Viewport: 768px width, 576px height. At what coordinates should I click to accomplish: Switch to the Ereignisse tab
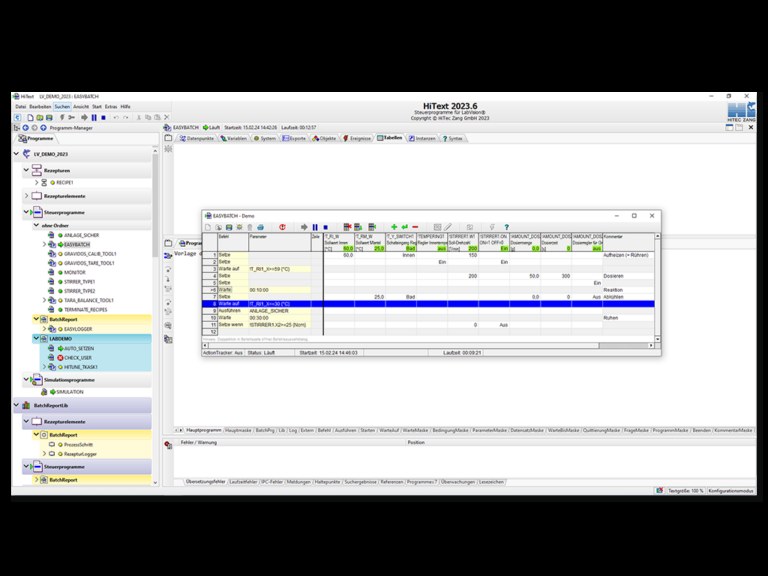357,139
